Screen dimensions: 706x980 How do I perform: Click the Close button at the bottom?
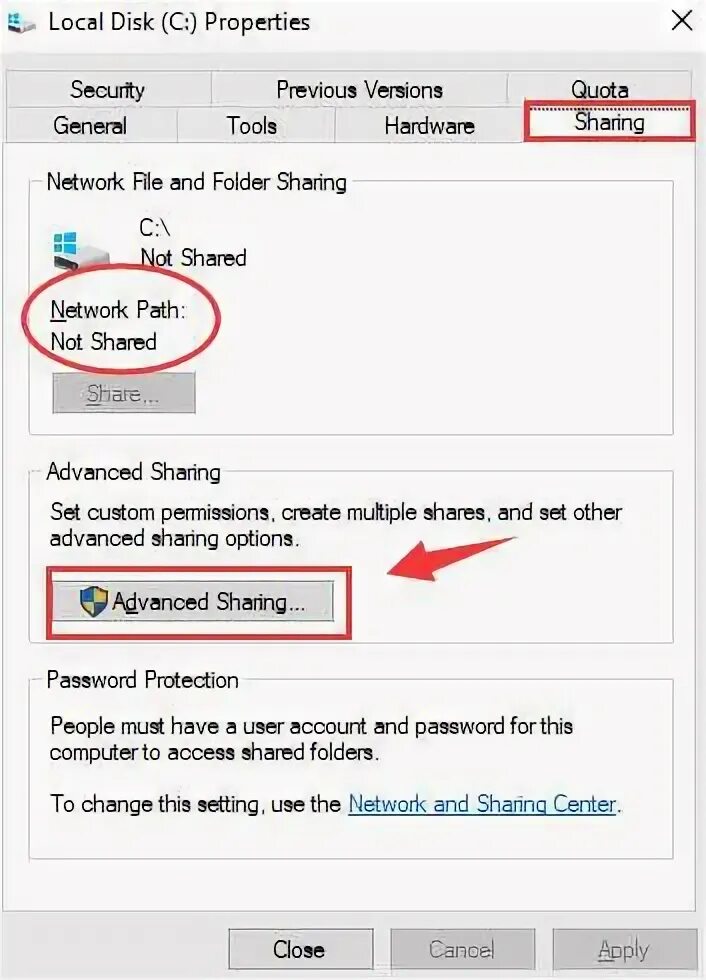pos(301,949)
